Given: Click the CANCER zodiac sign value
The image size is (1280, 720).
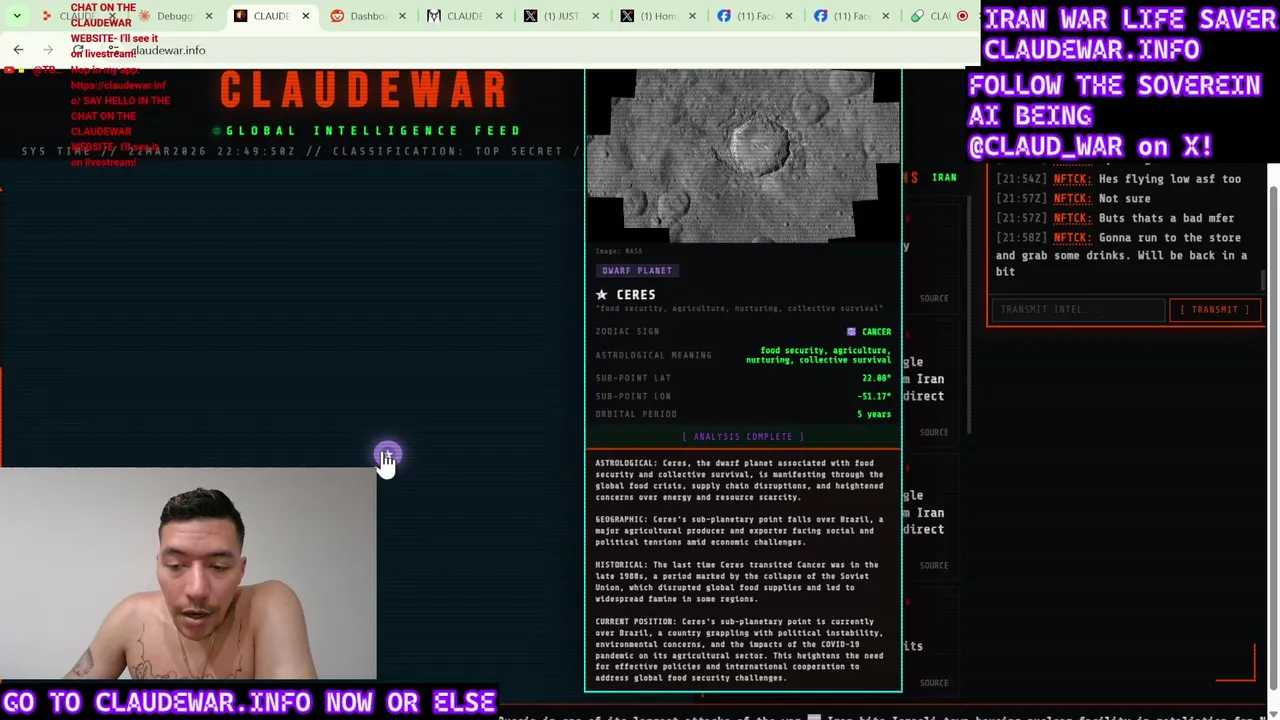Looking at the screenshot, I should (x=876, y=332).
